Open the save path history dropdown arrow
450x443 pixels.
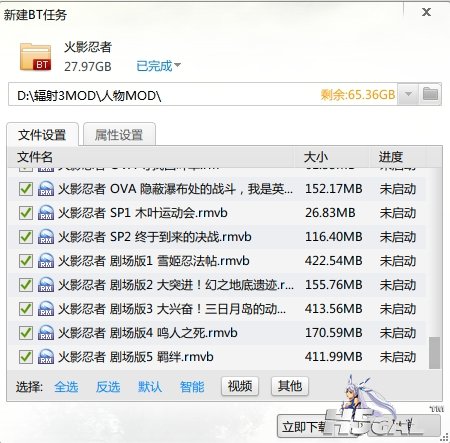click(408, 94)
